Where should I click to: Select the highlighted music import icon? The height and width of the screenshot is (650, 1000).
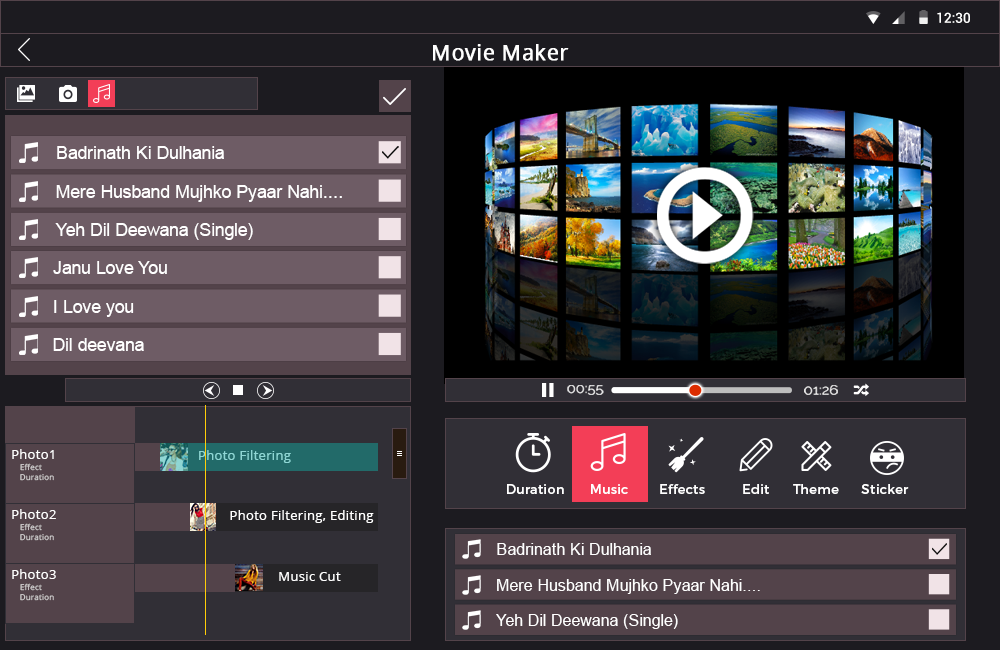point(101,93)
